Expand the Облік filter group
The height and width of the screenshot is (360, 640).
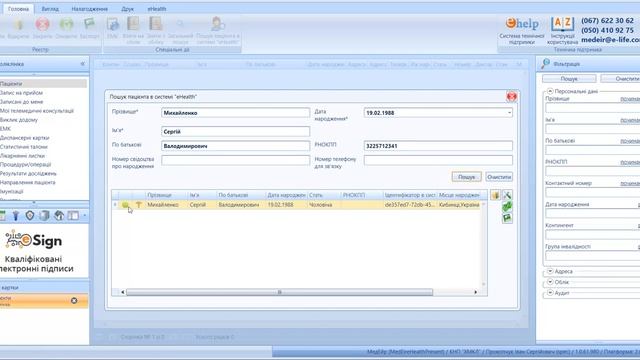click(x=550, y=282)
